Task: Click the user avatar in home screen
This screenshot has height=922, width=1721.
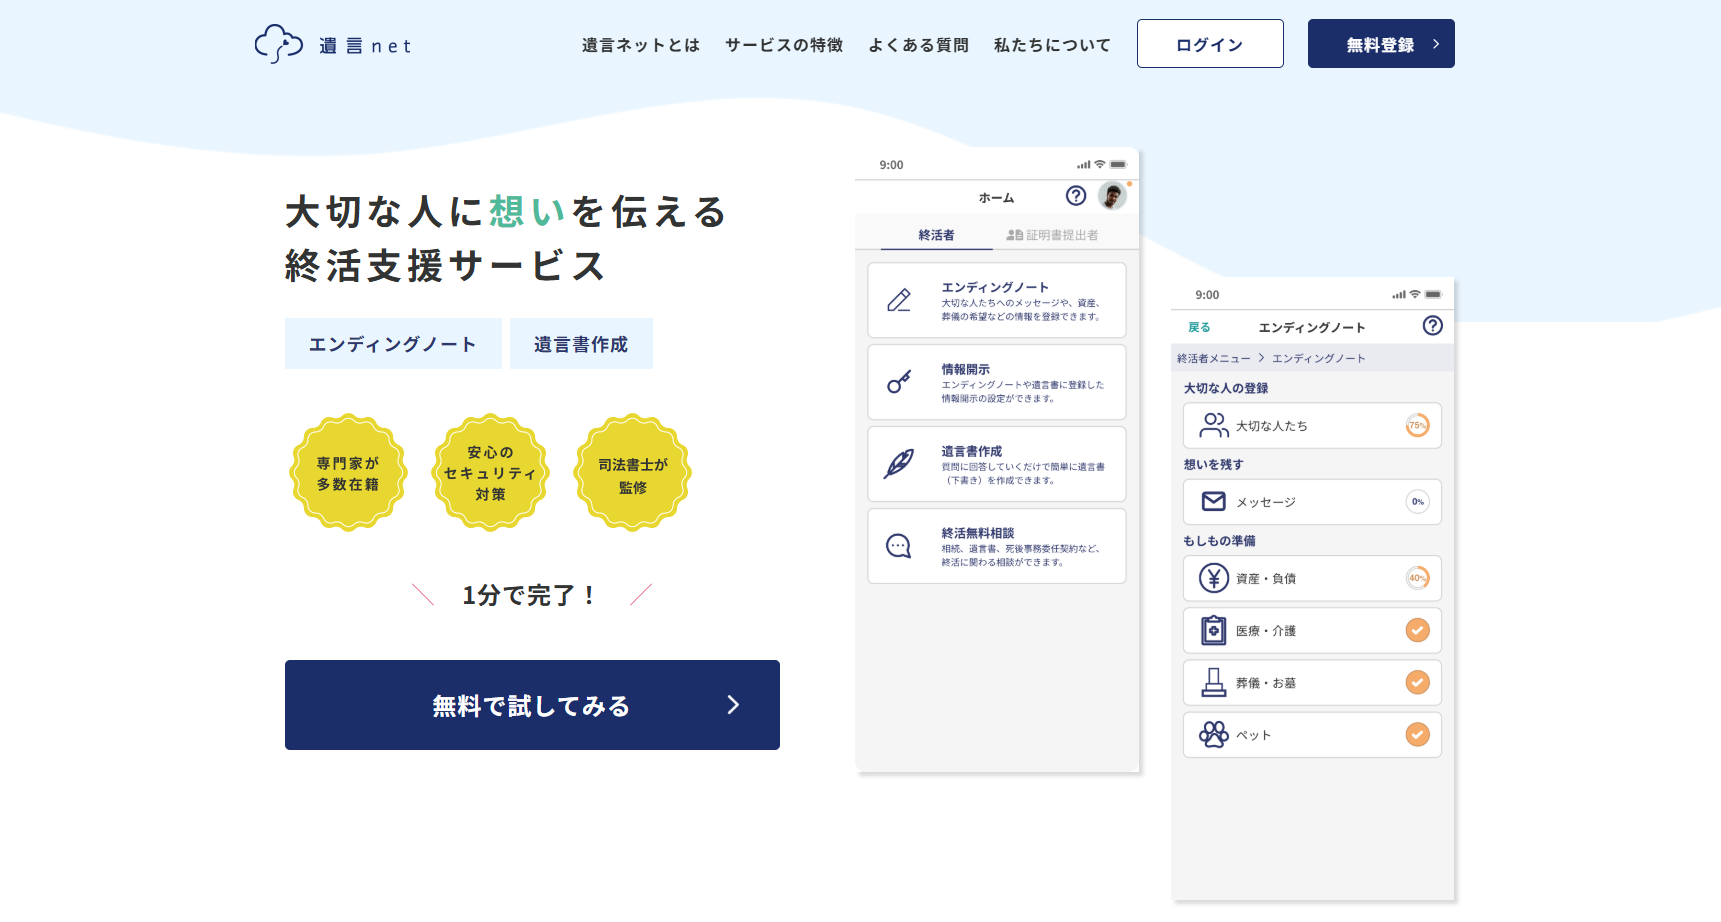Action: click(1112, 196)
